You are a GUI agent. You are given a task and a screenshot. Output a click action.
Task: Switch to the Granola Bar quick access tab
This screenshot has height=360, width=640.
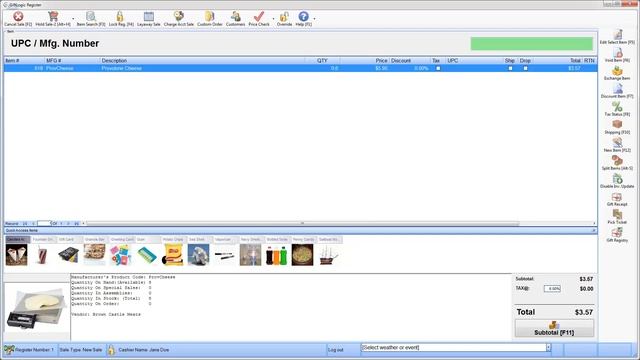[95, 239]
